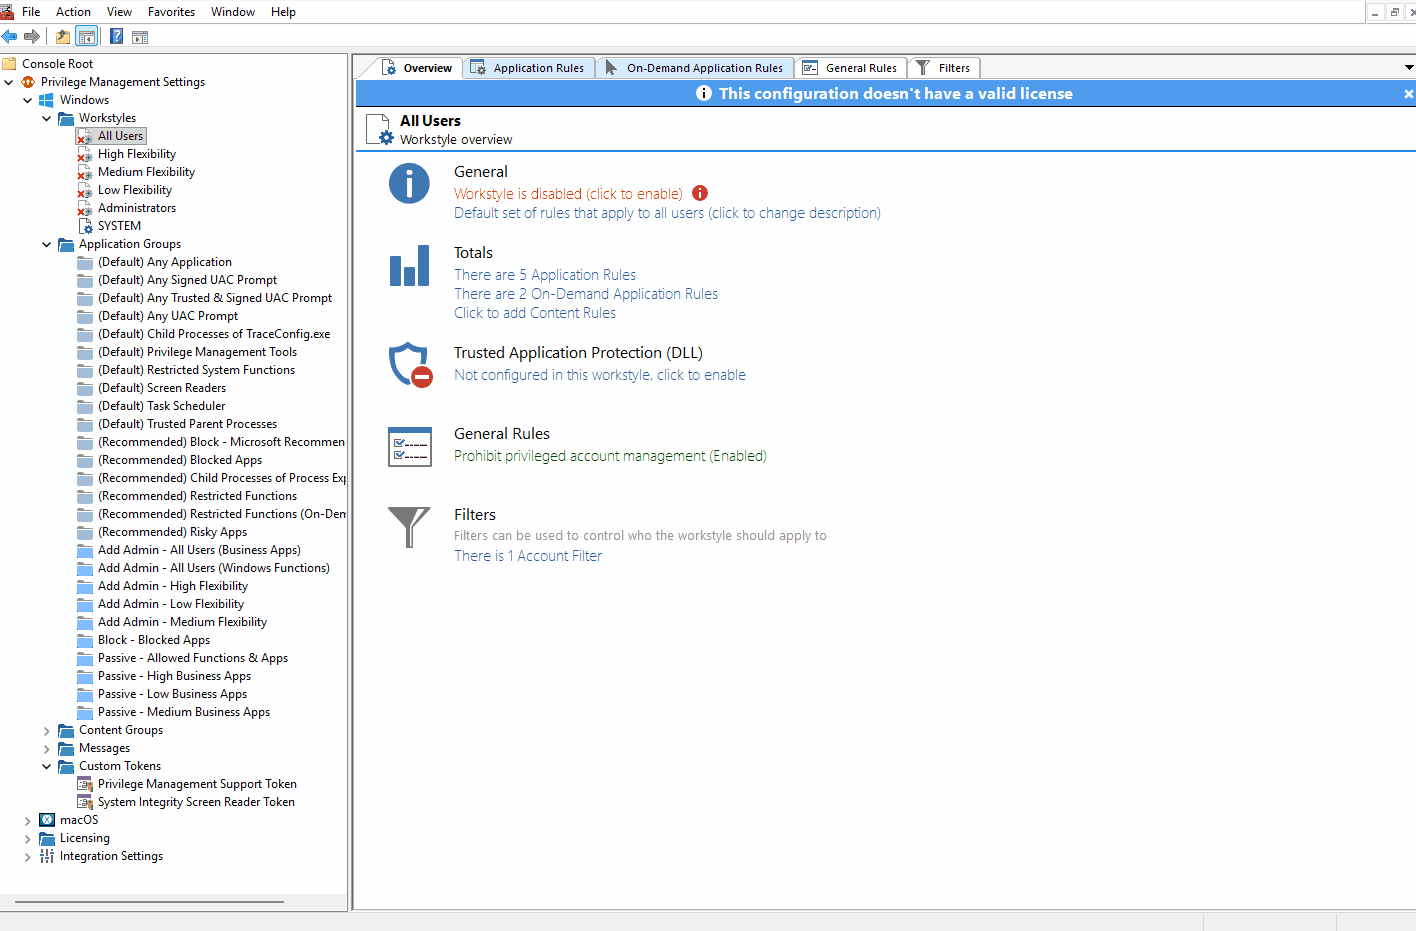This screenshot has width=1416, height=931.
Task: Dismiss the invalid license banner
Action: pyautogui.click(x=1408, y=94)
